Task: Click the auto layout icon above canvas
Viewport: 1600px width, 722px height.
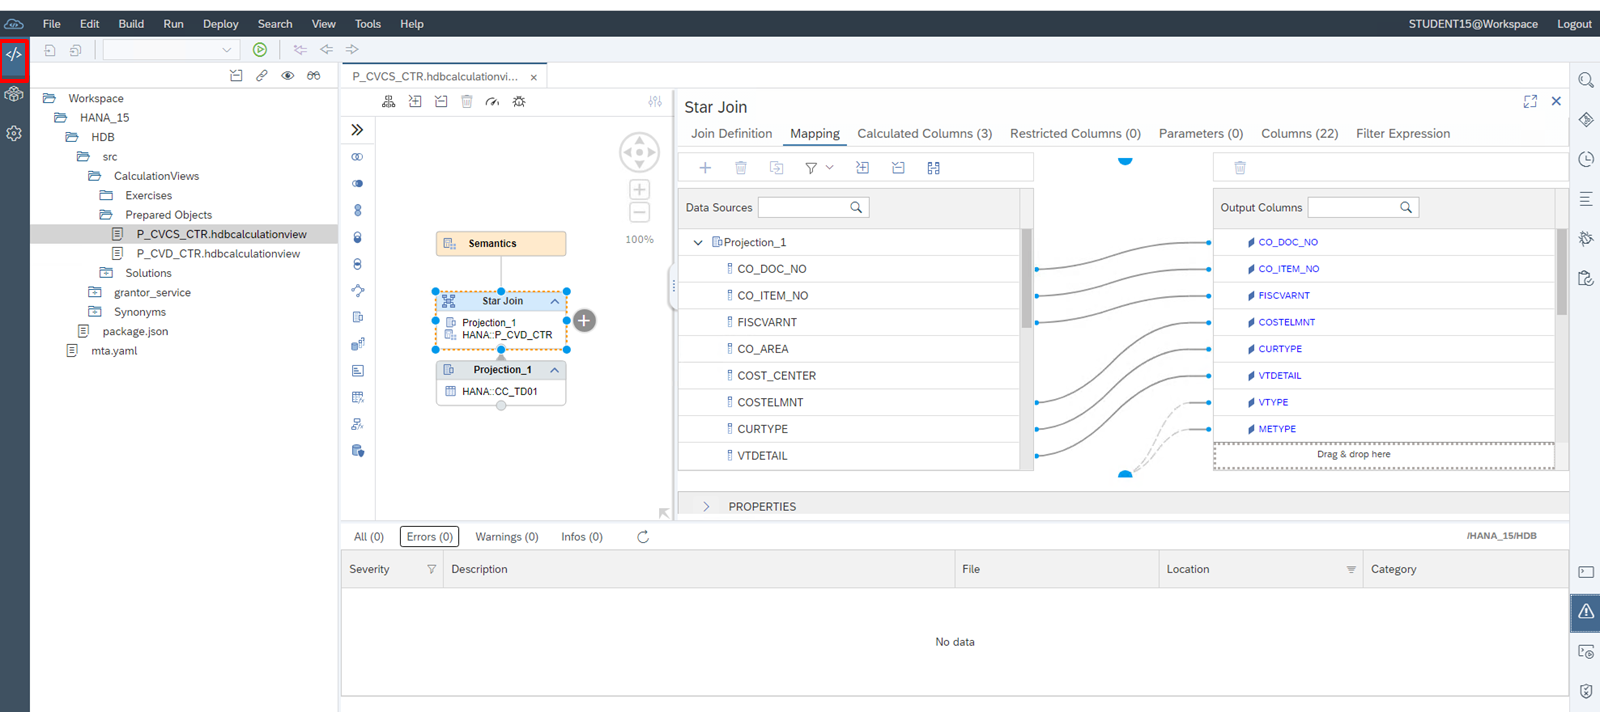Action: 389,102
